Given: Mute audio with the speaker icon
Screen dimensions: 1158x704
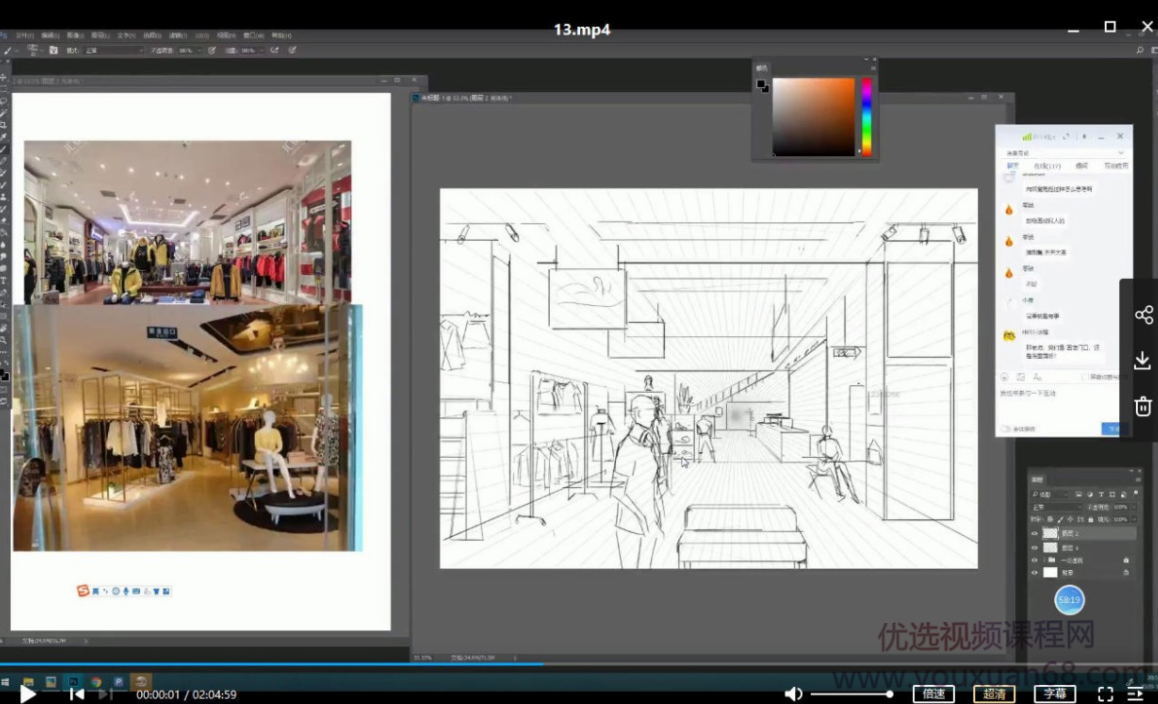Looking at the screenshot, I should pyautogui.click(x=793, y=692).
